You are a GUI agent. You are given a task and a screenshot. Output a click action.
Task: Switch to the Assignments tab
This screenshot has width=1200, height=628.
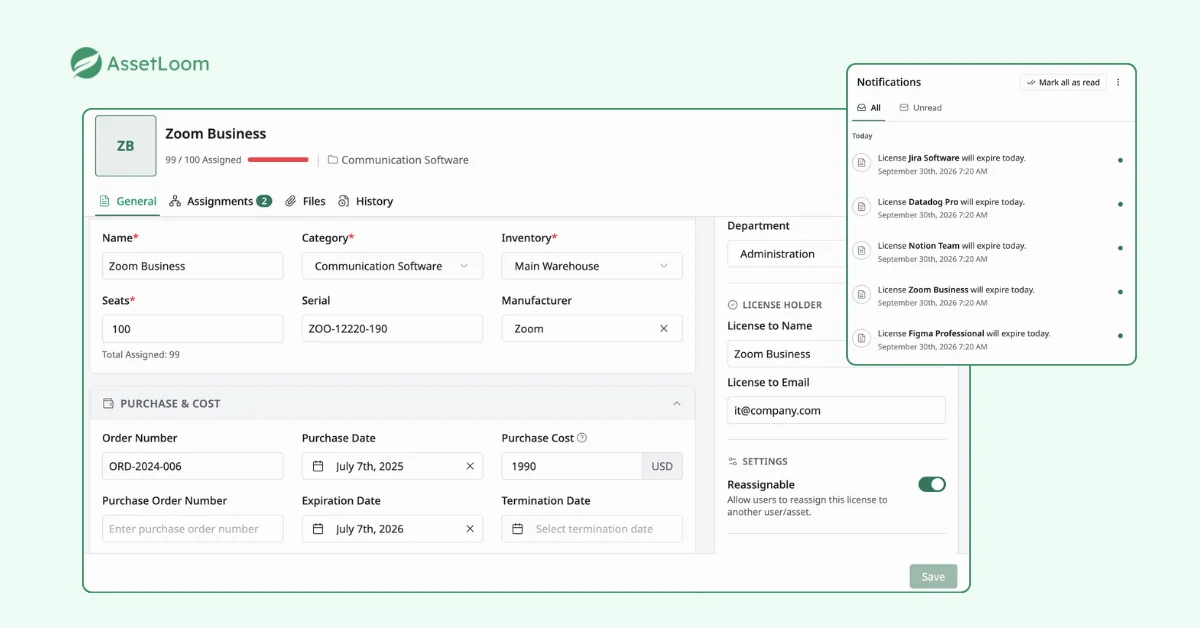pos(220,201)
